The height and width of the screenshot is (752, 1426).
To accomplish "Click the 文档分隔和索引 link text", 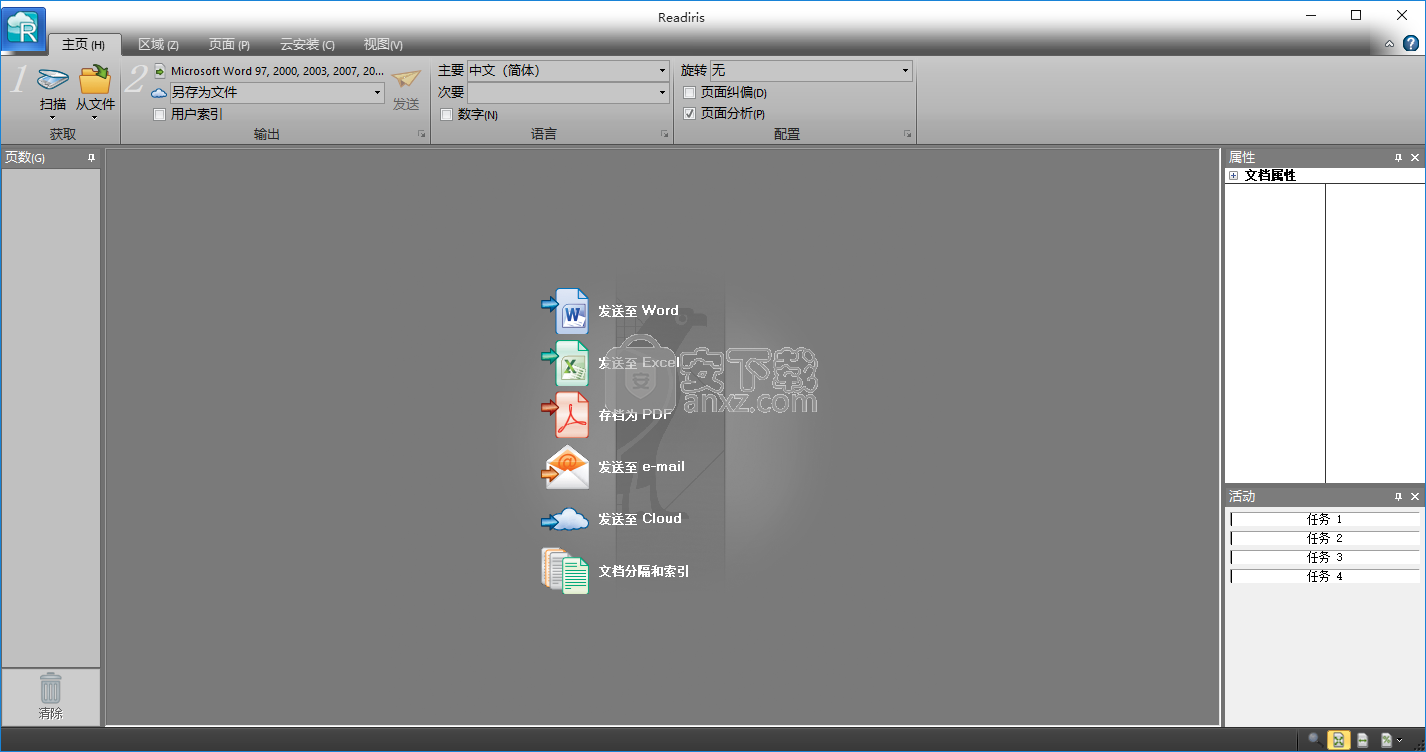I will click(x=643, y=571).
